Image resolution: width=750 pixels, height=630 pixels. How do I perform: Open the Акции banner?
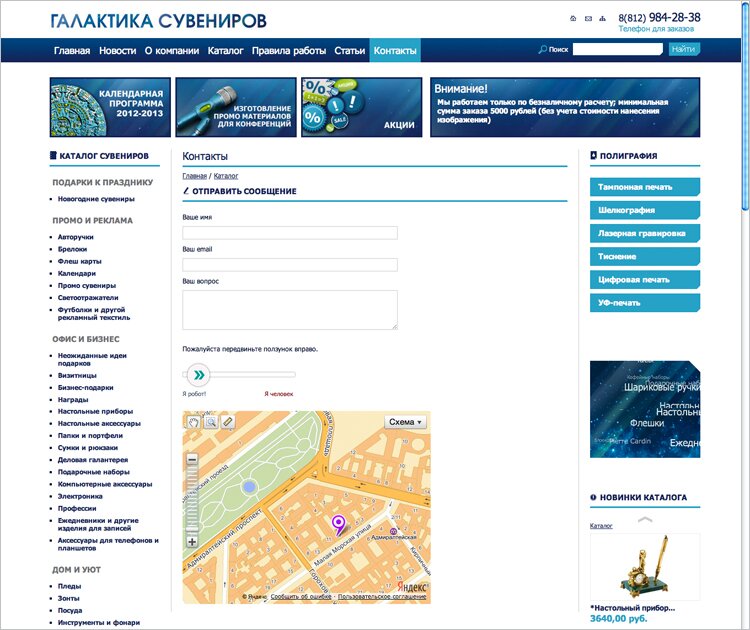[362, 107]
